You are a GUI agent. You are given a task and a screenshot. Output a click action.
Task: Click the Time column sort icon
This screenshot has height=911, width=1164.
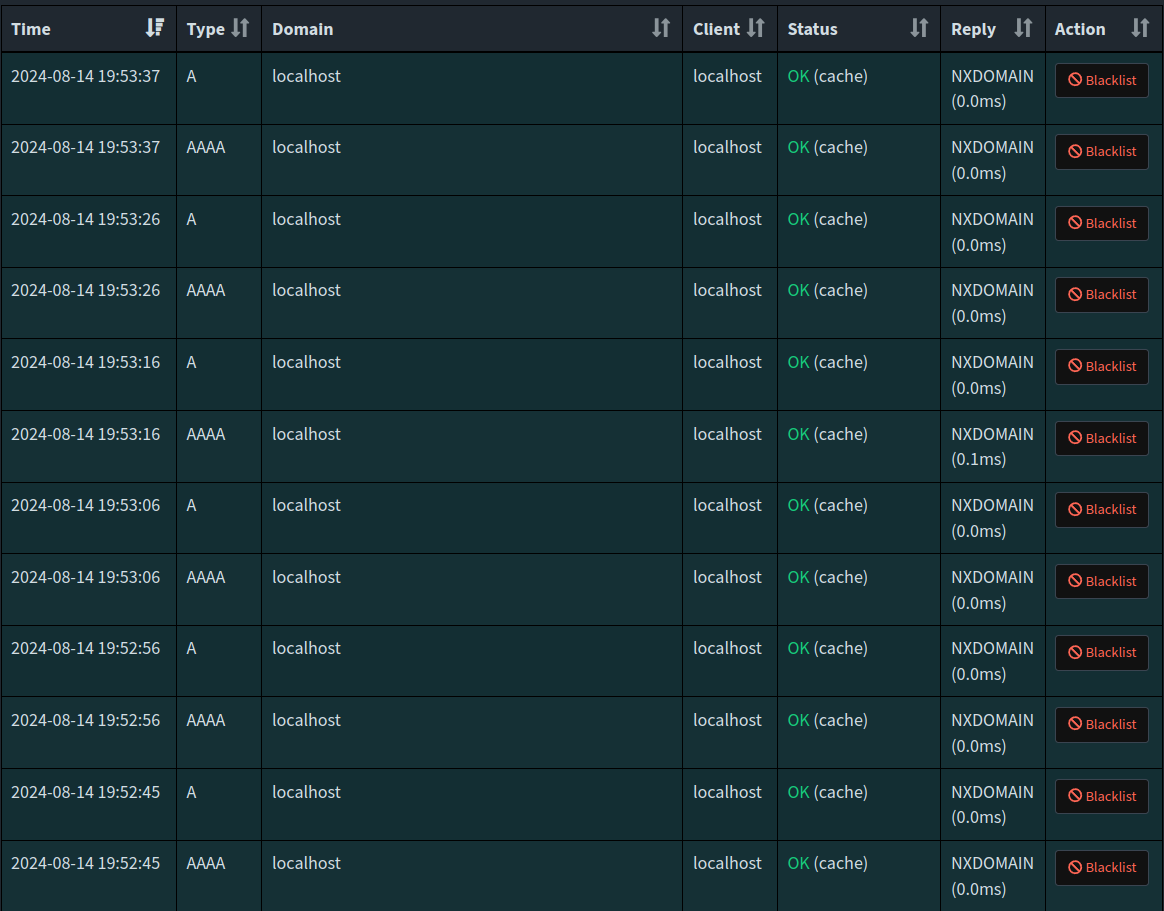pos(154,28)
